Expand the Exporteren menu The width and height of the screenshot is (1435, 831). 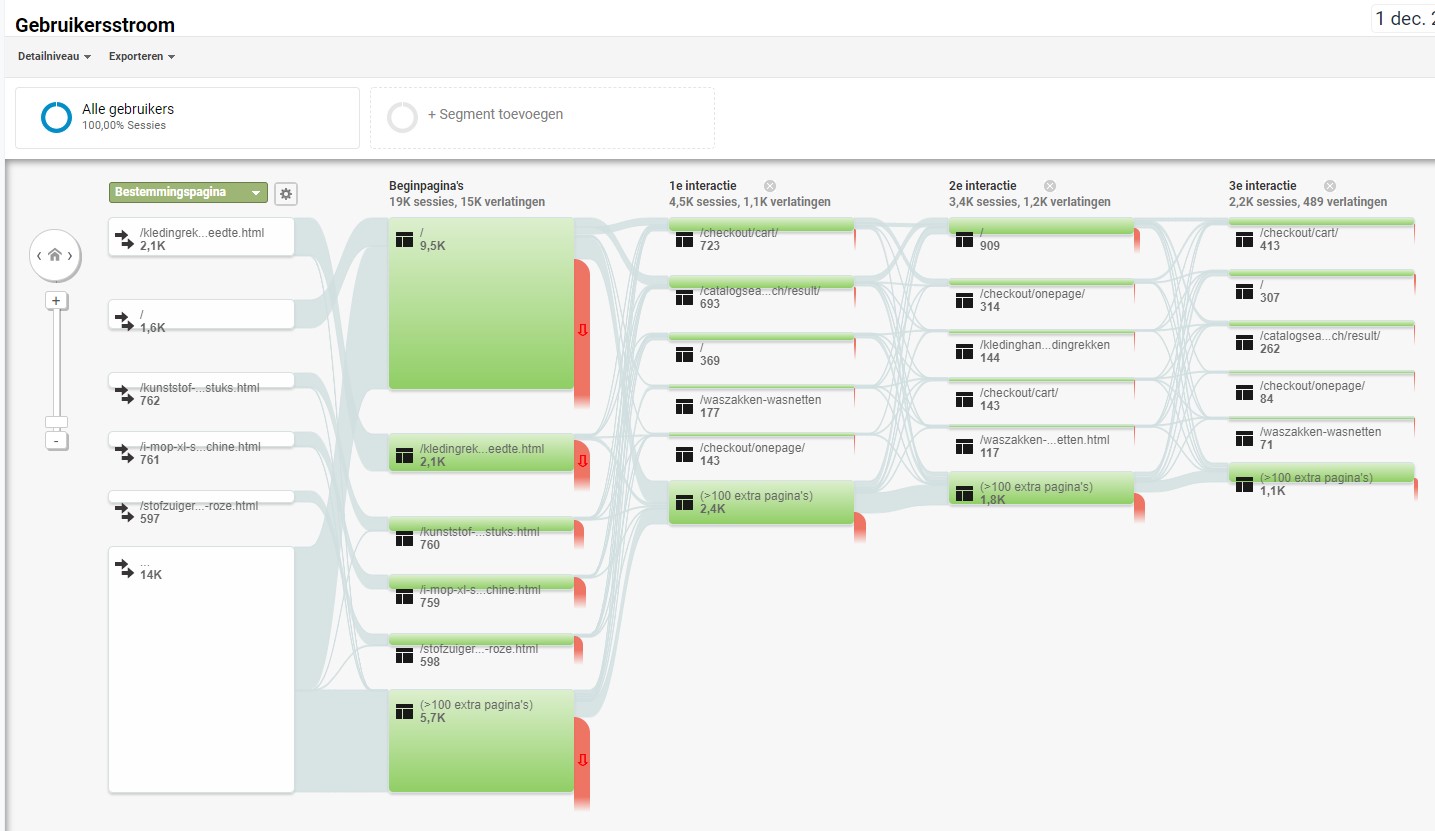click(x=142, y=57)
